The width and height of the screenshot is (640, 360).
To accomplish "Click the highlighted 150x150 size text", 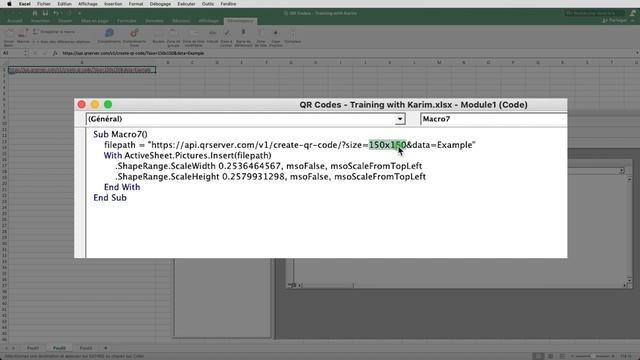I will coord(387,145).
